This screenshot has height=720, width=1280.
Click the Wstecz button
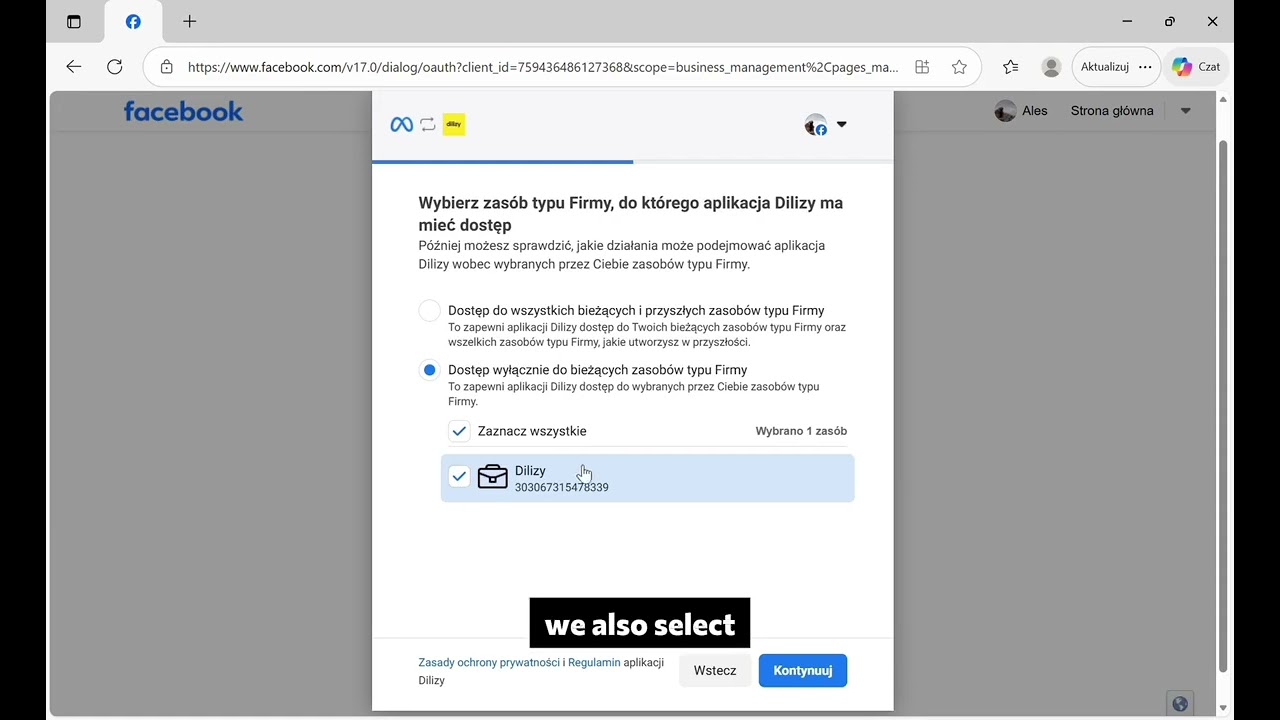(x=715, y=670)
